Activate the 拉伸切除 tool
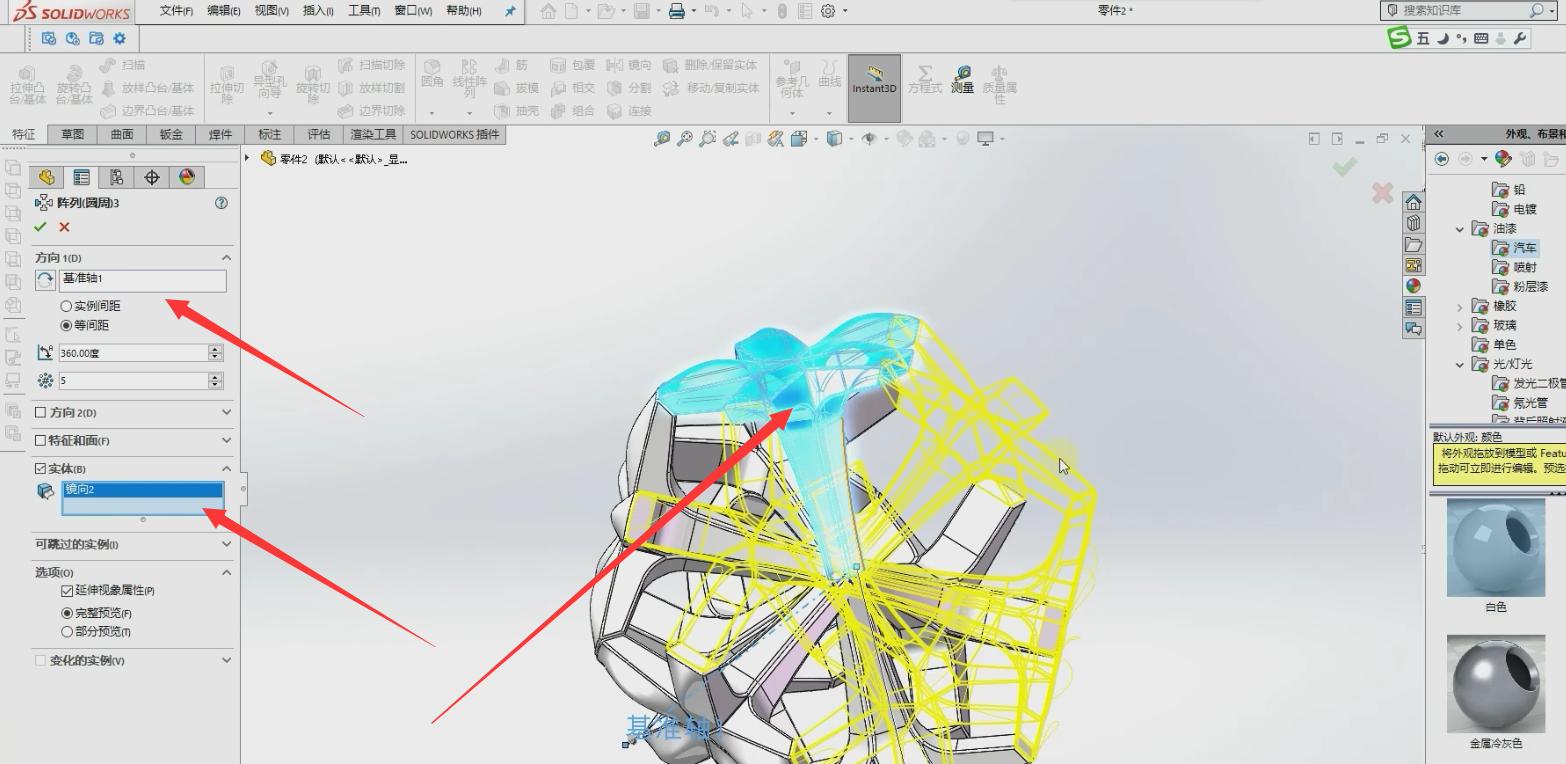The image size is (1566, 764). coord(225,86)
